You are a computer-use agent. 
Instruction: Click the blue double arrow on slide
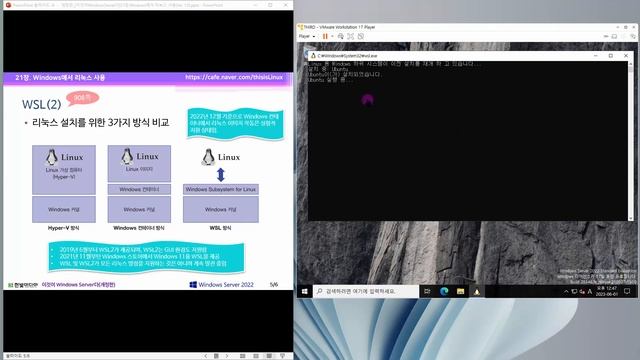221,175
